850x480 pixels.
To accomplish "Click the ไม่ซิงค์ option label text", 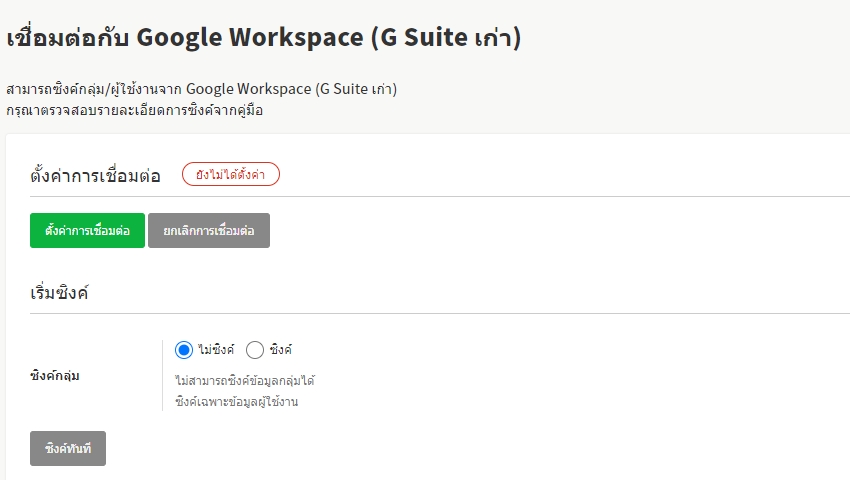I will tap(216, 350).
